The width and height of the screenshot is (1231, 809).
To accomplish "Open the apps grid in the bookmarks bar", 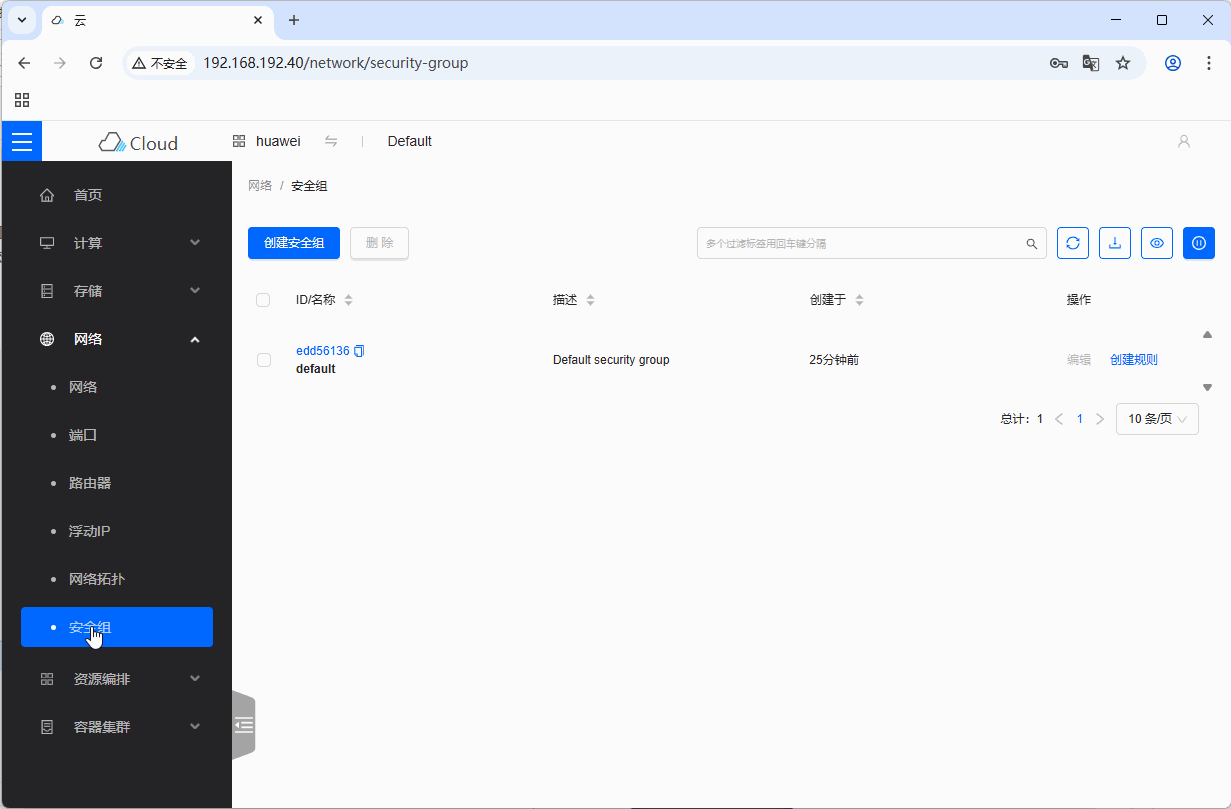I will pyautogui.click(x=22, y=100).
